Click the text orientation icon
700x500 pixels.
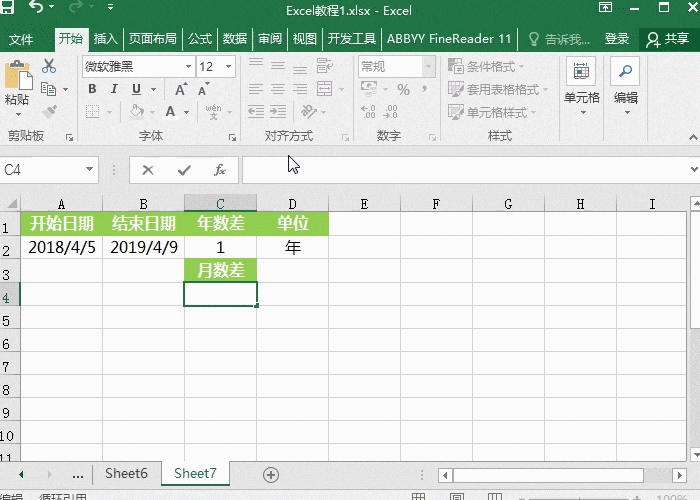(309, 111)
